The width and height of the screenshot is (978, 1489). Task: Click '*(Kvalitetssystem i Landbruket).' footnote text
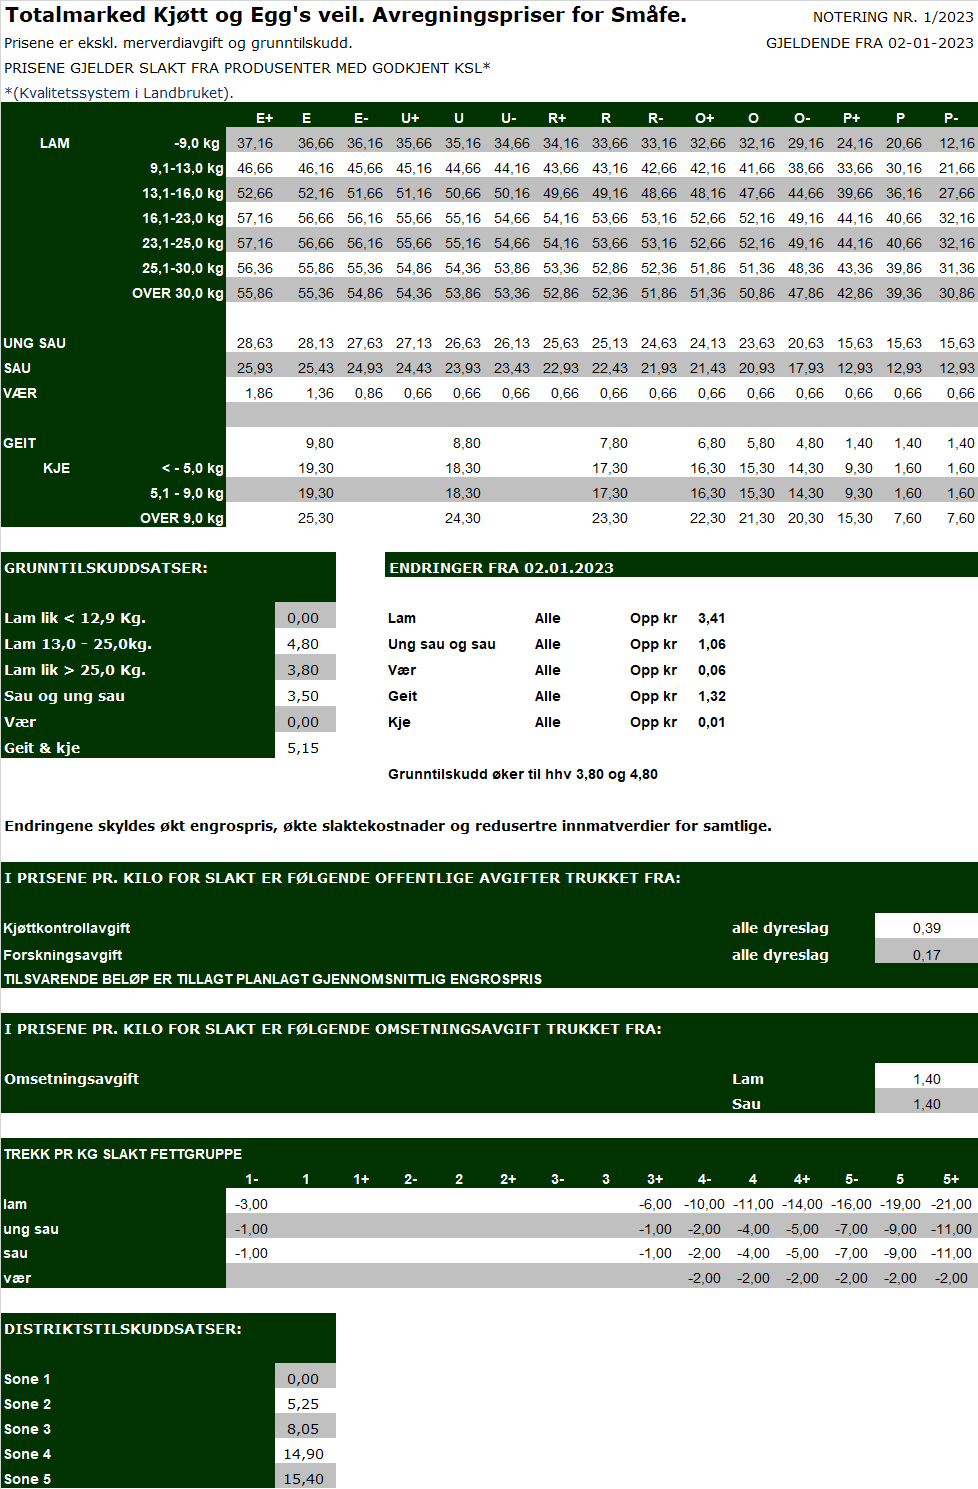[x=119, y=93]
